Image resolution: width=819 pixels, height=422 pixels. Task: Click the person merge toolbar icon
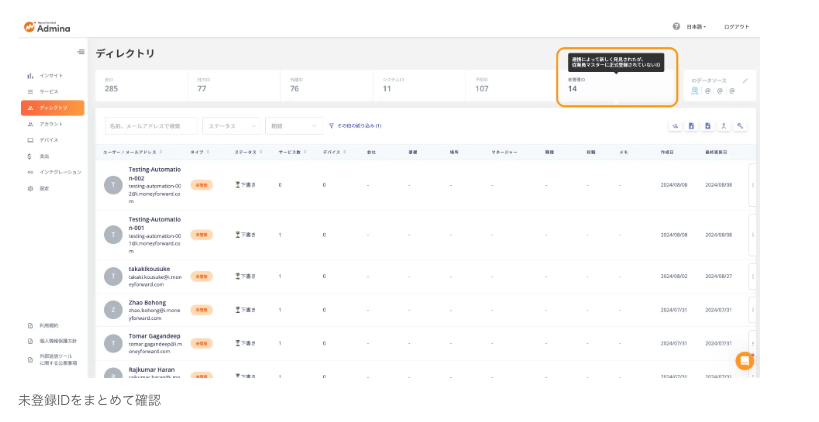724,126
